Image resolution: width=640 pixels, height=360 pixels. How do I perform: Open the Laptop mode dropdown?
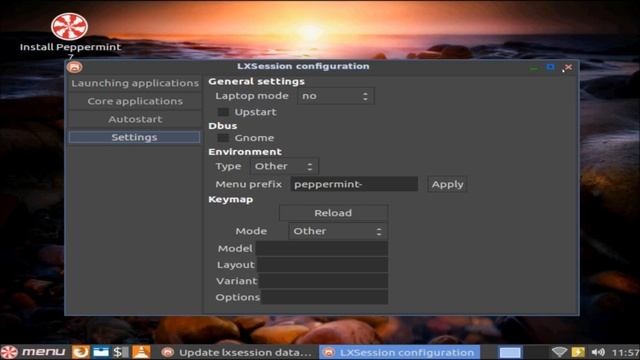(335, 96)
